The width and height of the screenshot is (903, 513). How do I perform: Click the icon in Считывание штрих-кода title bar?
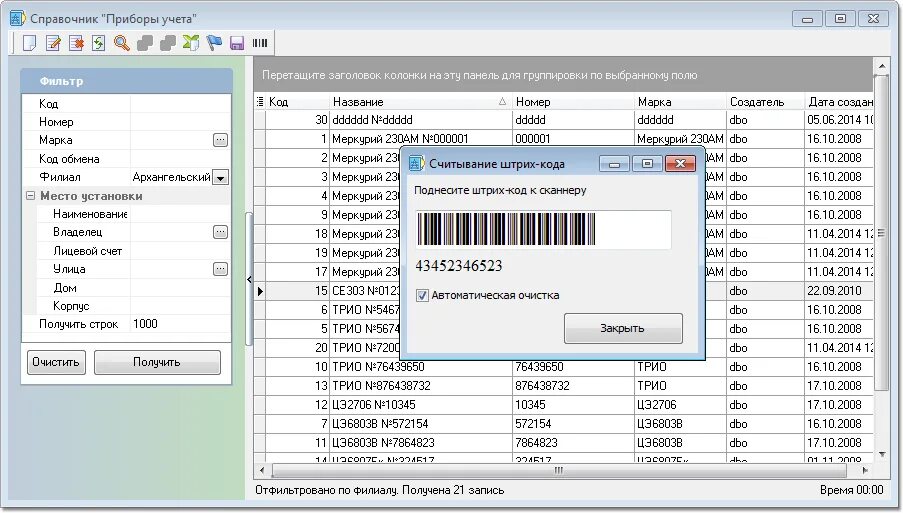[416, 164]
